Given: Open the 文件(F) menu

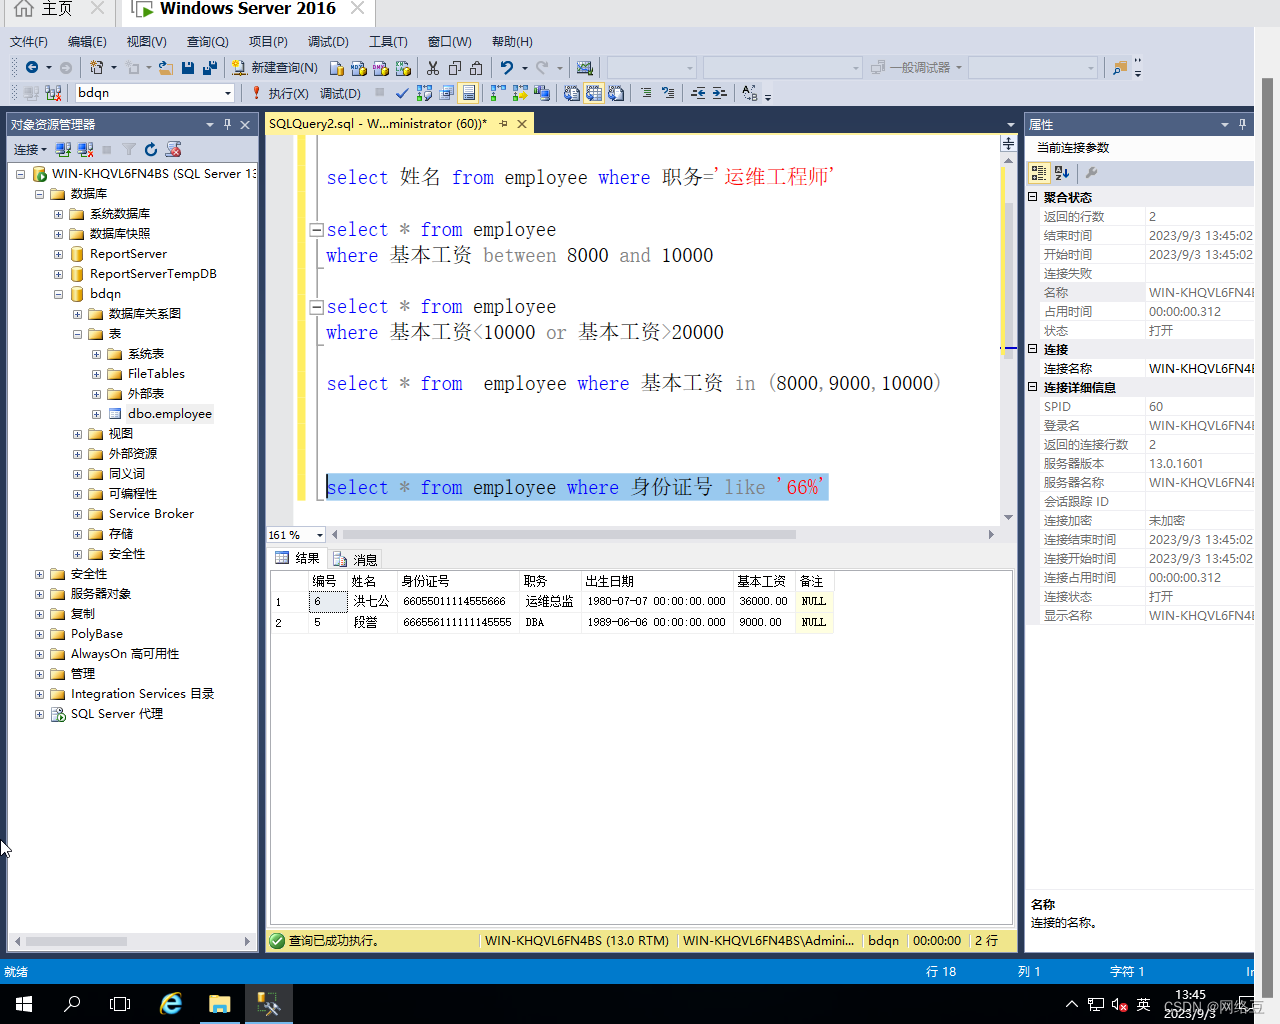Looking at the screenshot, I should pyautogui.click(x=29, y=41).
